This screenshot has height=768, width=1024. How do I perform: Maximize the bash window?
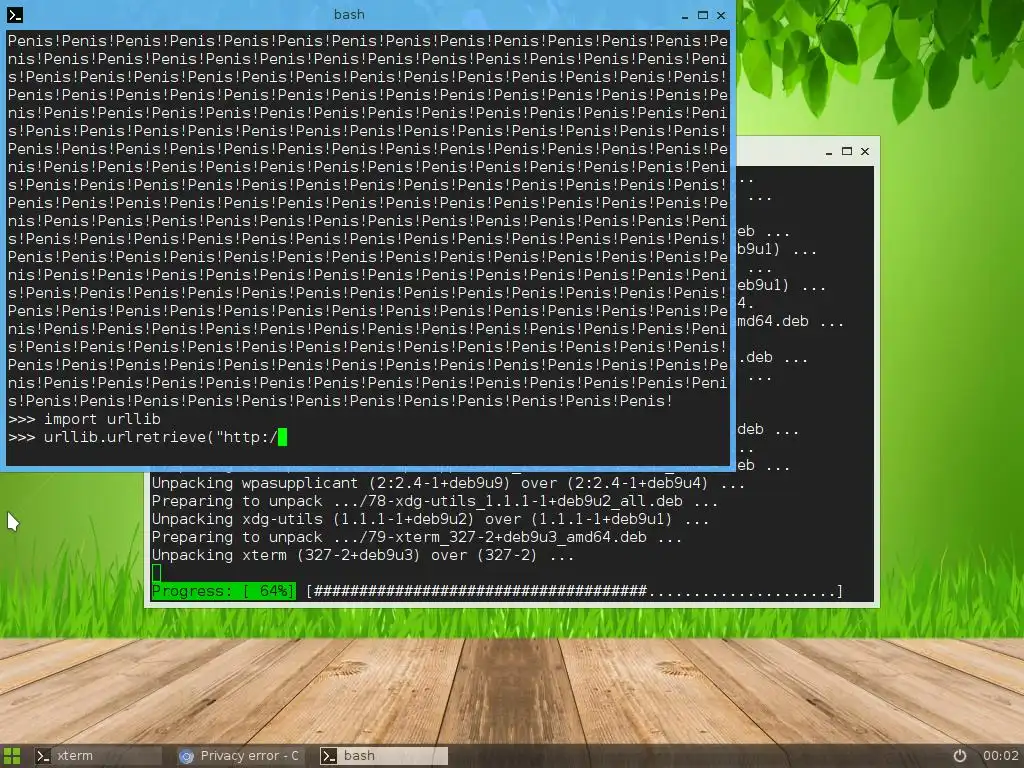703,14
